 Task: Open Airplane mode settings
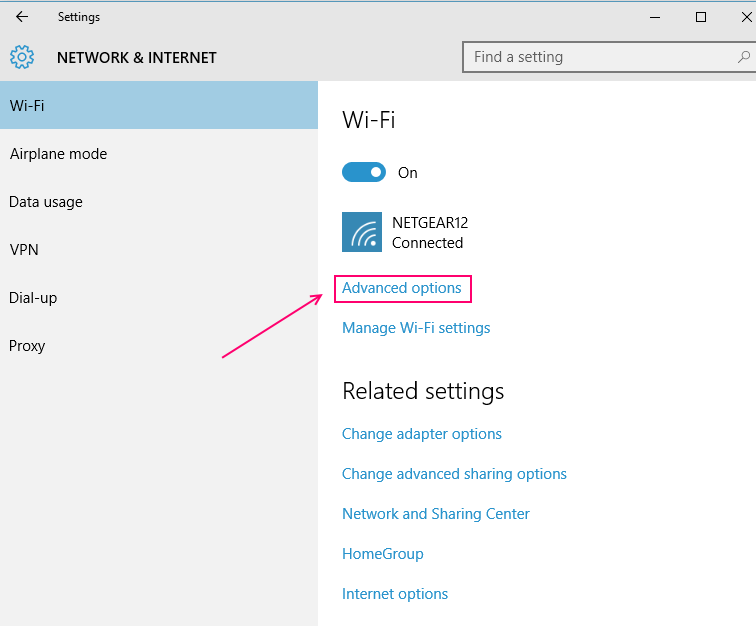click(58, 154)
